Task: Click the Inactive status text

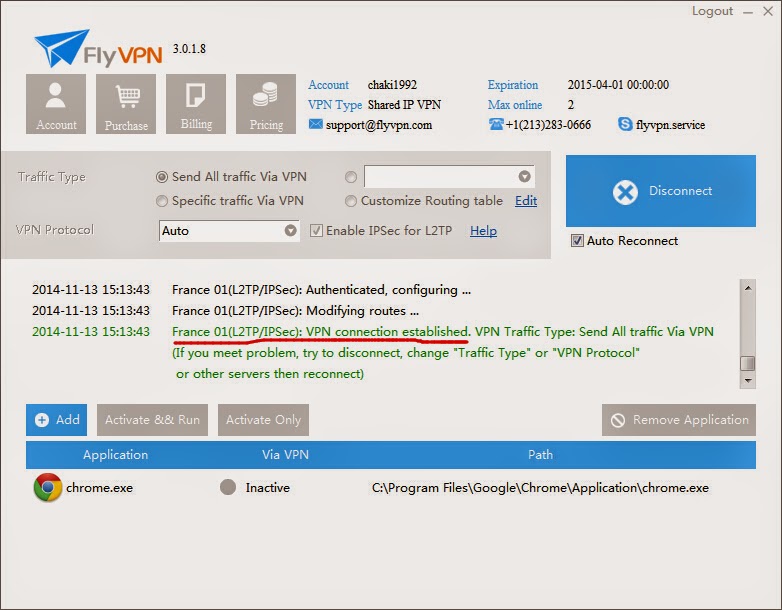Action: pyautogui.click(x=267, y=488)
